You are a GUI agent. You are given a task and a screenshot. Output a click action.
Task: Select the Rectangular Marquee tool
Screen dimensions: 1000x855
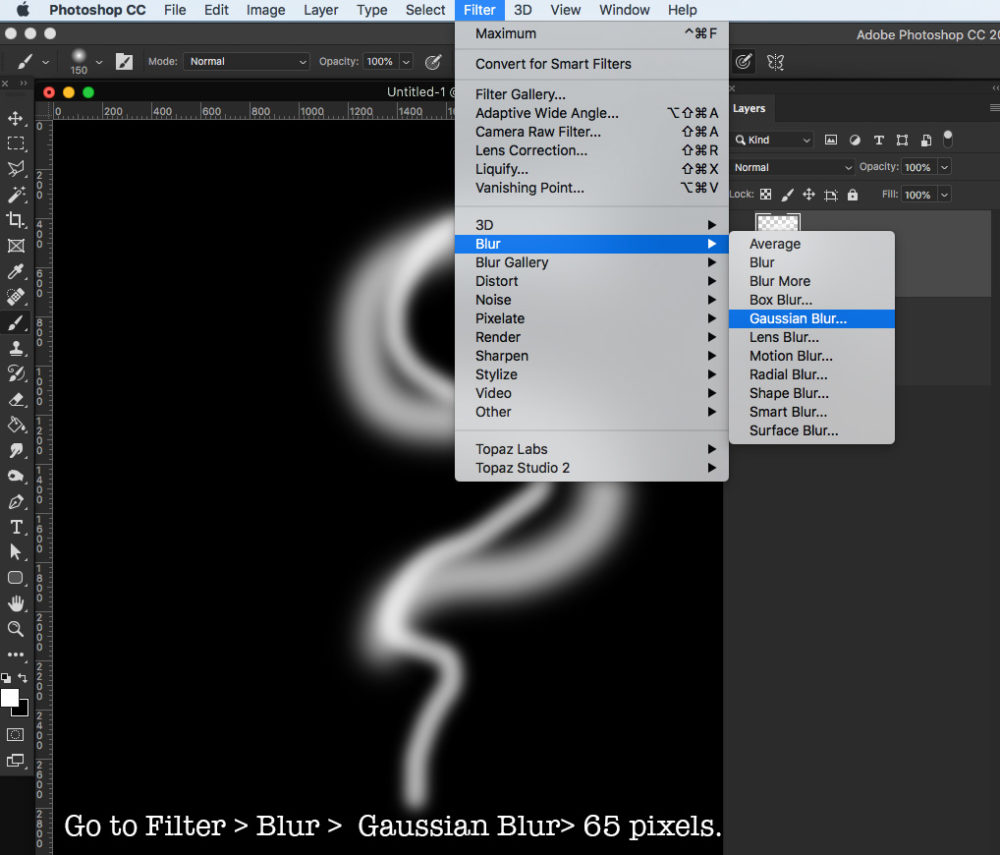[x=15, y=143]
